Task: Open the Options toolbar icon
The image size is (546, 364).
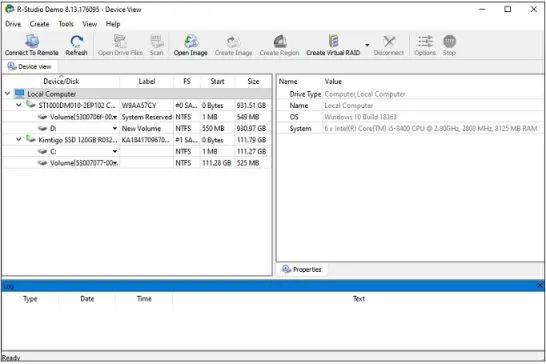Action: 425,41
